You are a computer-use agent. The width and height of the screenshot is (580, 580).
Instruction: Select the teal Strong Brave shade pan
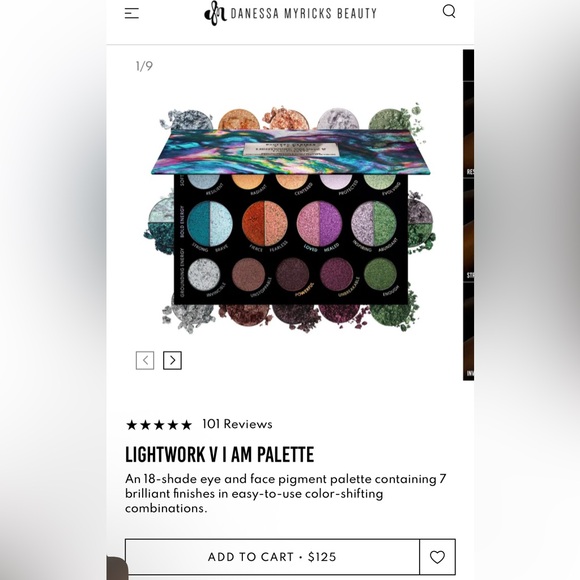[x=210, y=224]
